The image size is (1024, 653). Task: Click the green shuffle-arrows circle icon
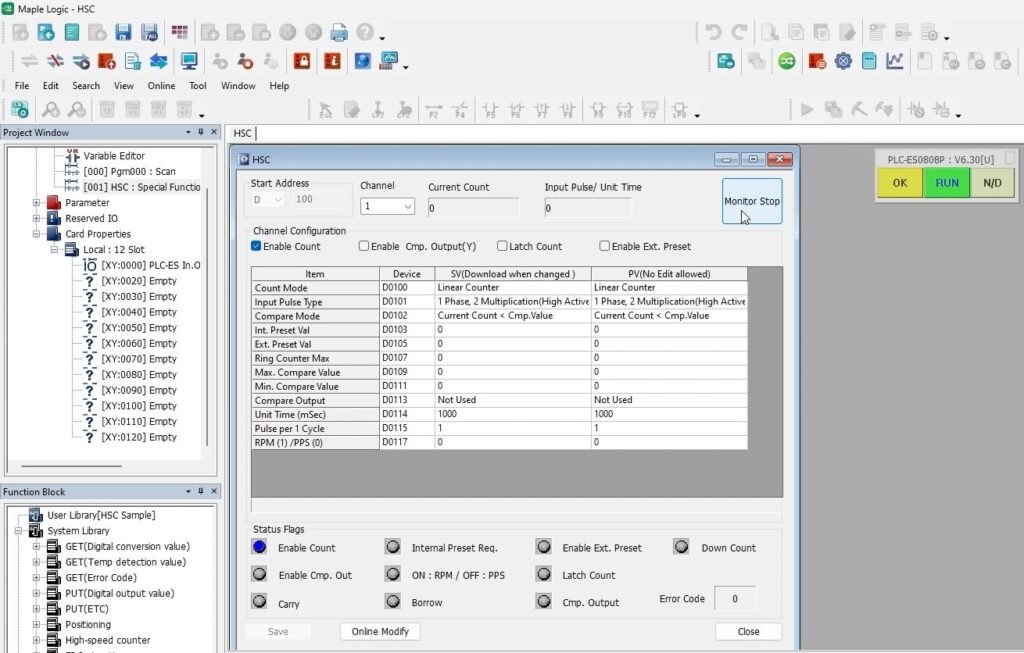click(787, 61)
